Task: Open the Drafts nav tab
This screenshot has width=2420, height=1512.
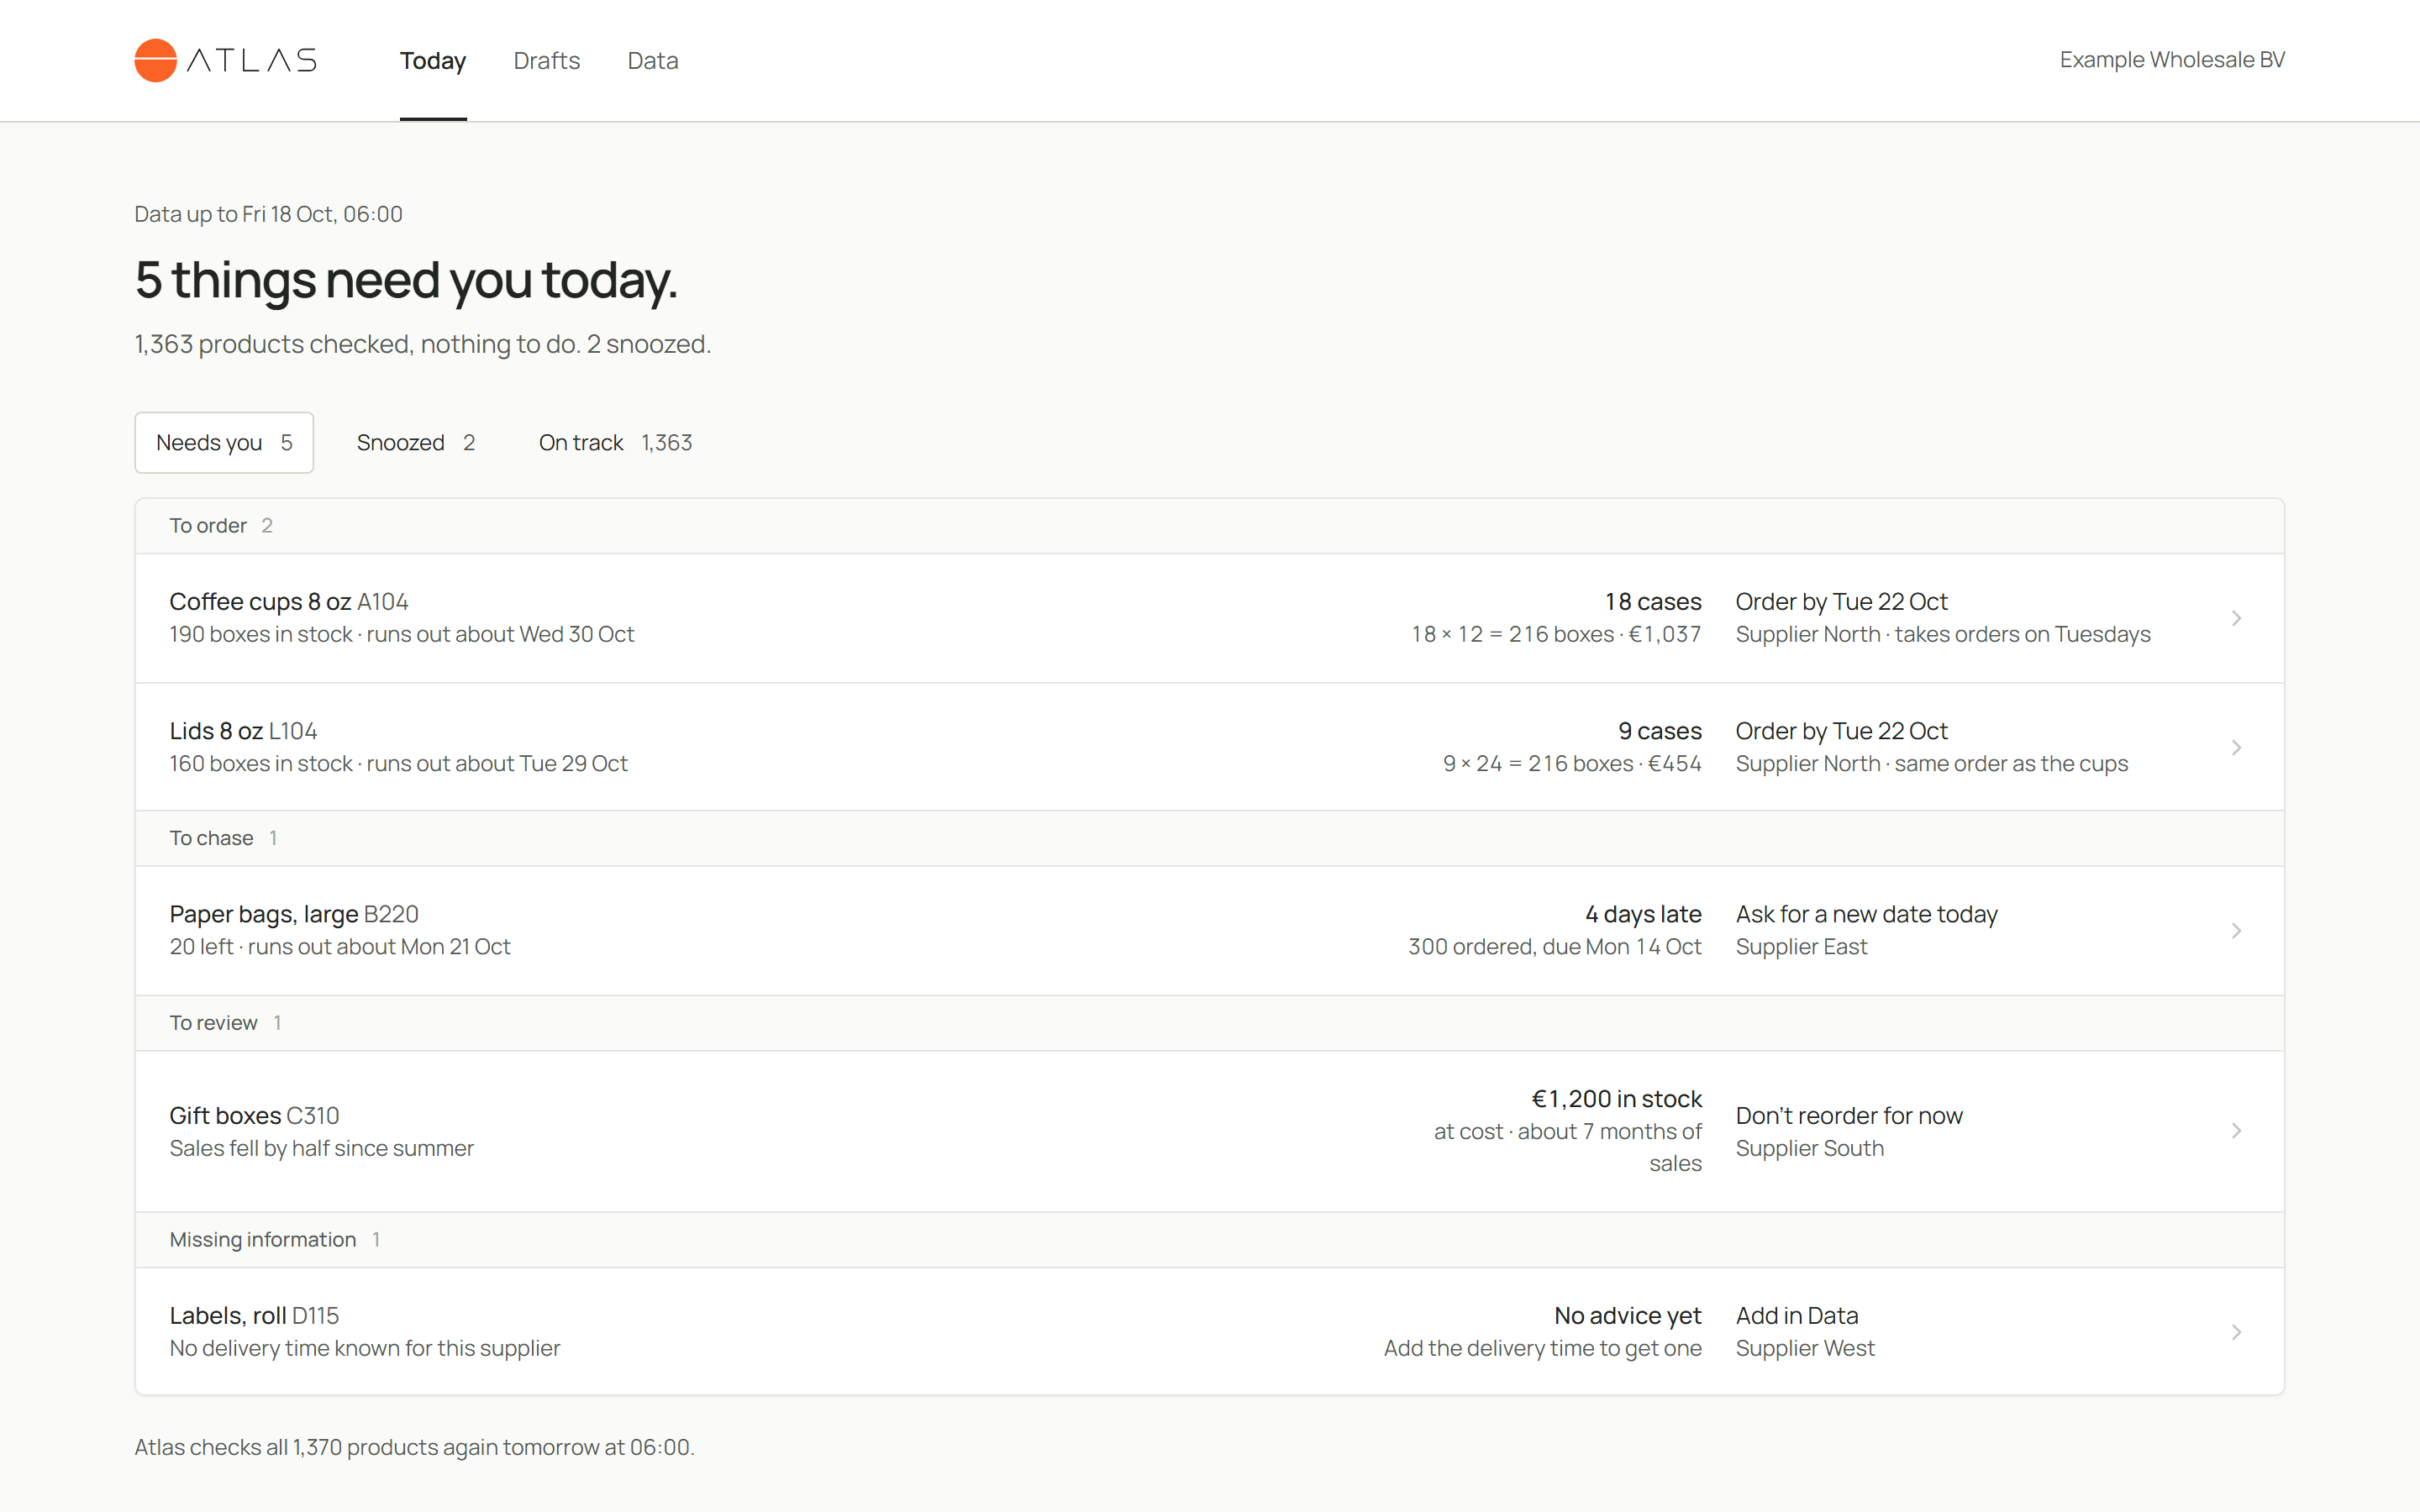Action: pyautogui.click(x=546, y=61)
